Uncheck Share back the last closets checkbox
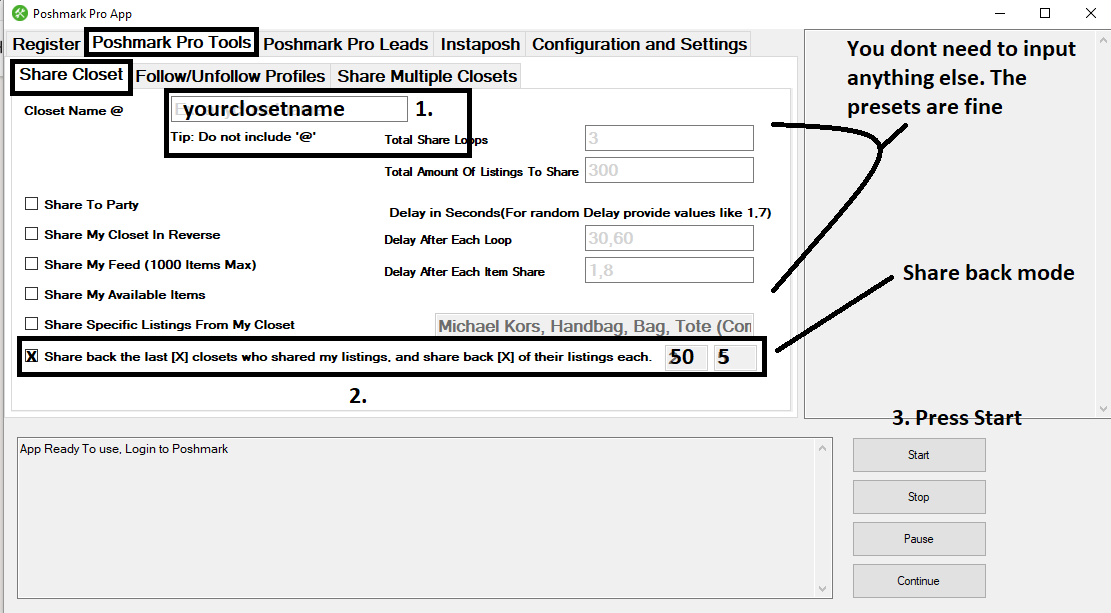The width and height of the screenshot is (1111, 613). [31, 356]
